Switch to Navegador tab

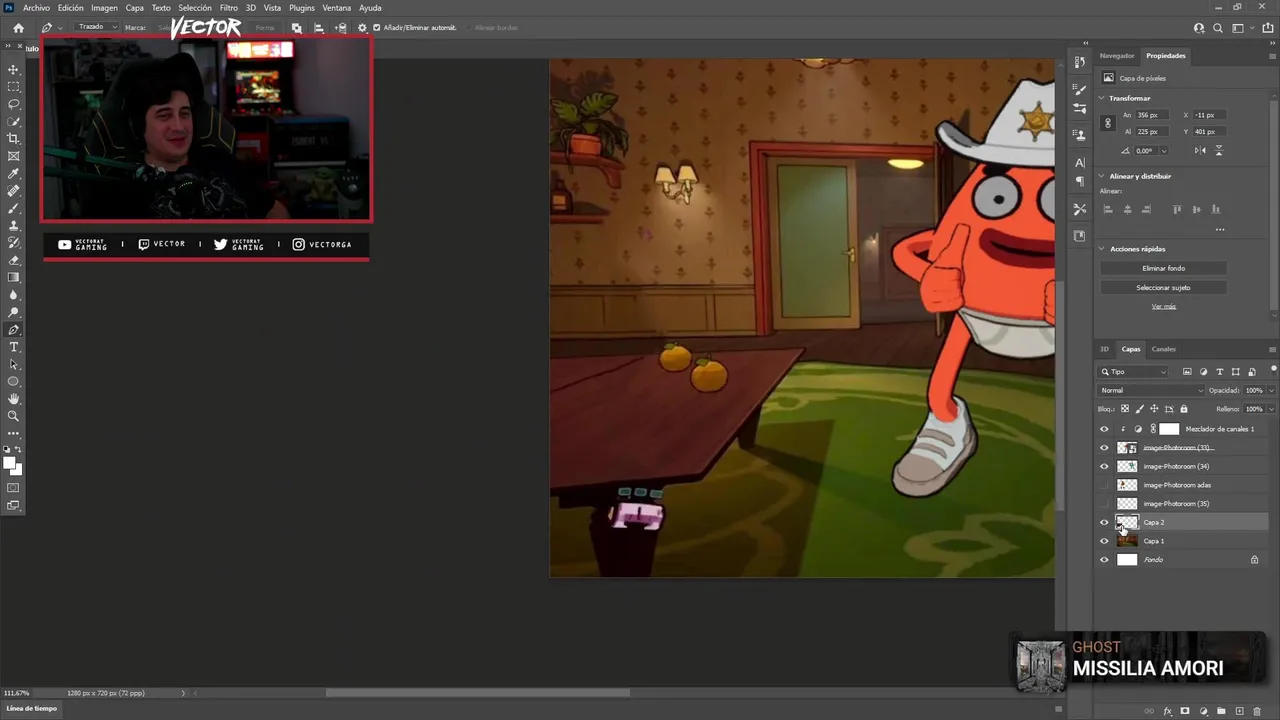point(1117,56)
